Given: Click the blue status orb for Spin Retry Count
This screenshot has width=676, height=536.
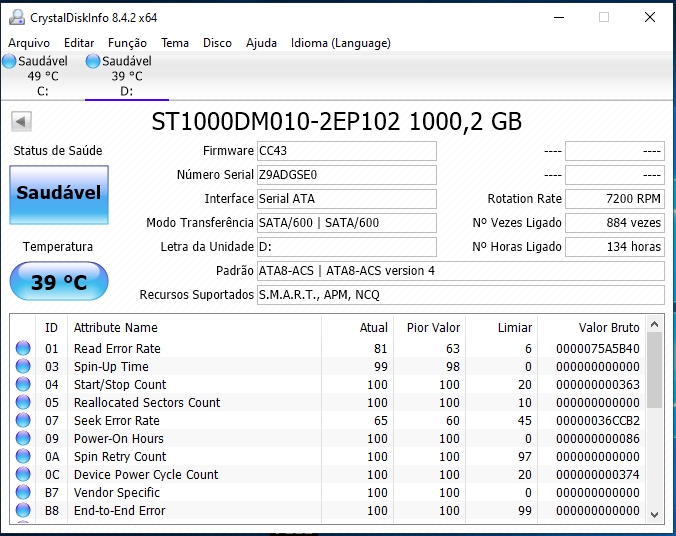Looking at the screenshot, I should [x=23, y=456].
